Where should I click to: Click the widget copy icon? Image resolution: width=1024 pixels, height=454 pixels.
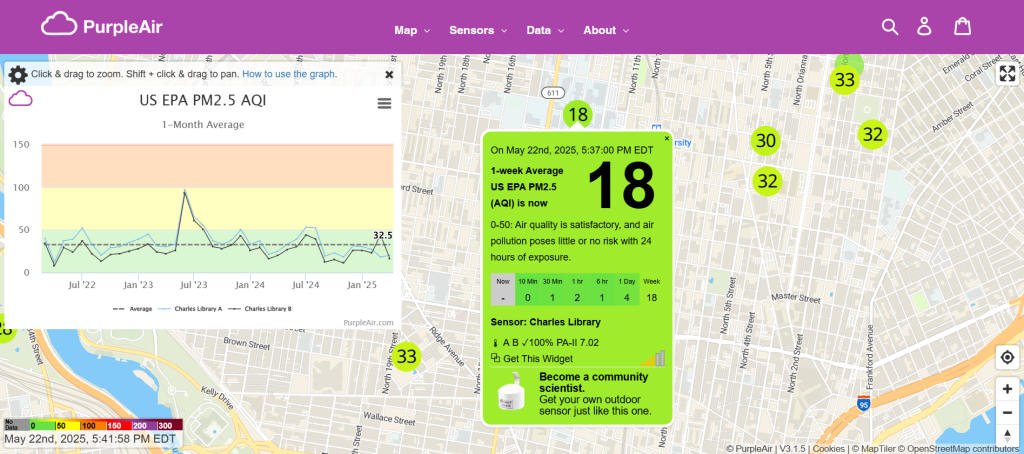coord(496,358)
